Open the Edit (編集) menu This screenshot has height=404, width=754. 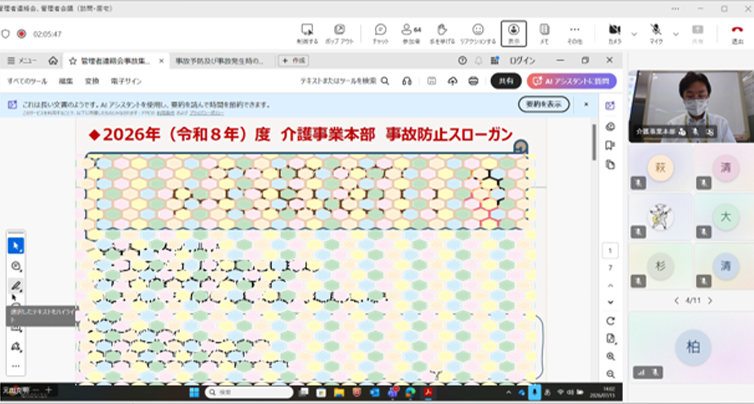(66, 81)
